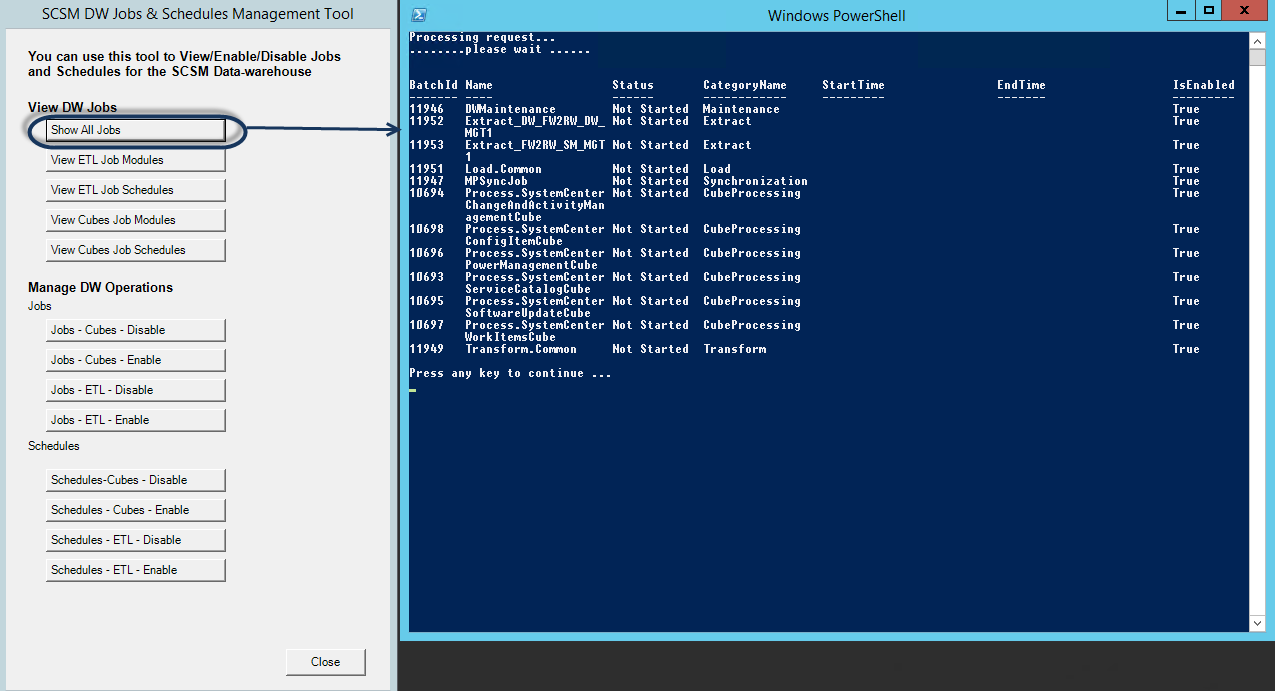
Task: Click the PowerShell scrollbar down arrow
Action: [1258, 623]
